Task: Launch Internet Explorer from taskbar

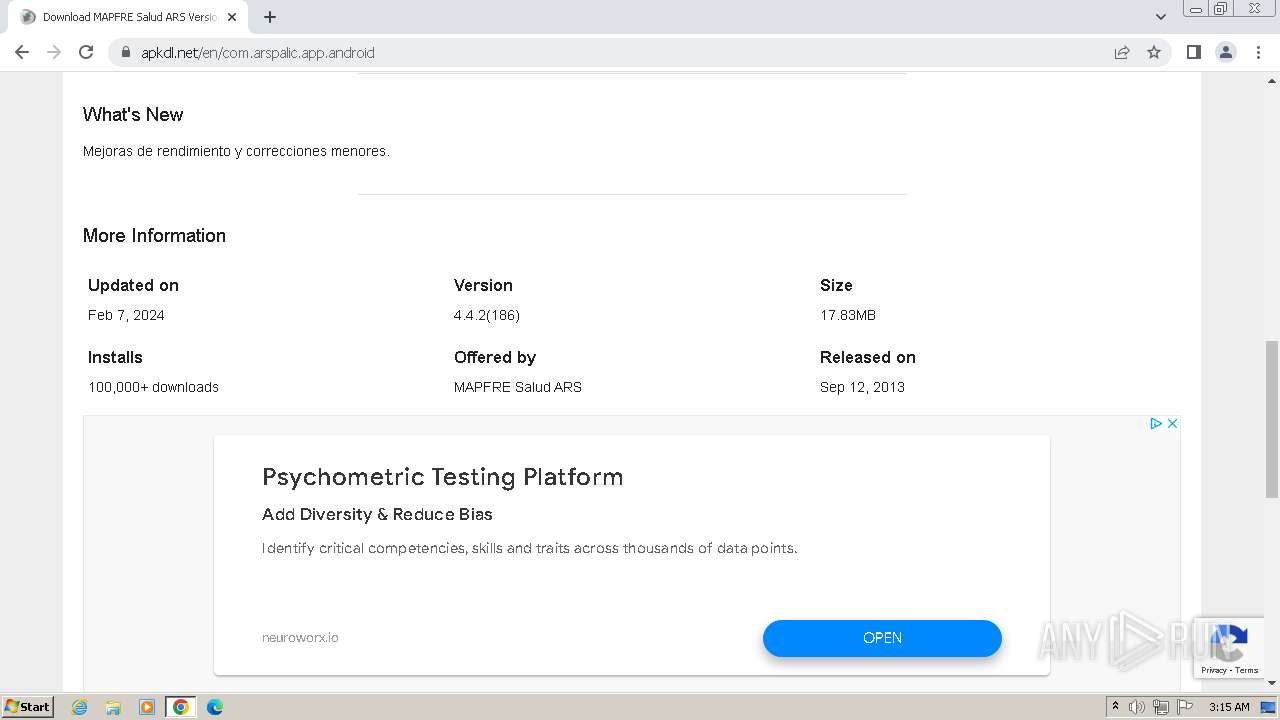Action: (79, 707)
